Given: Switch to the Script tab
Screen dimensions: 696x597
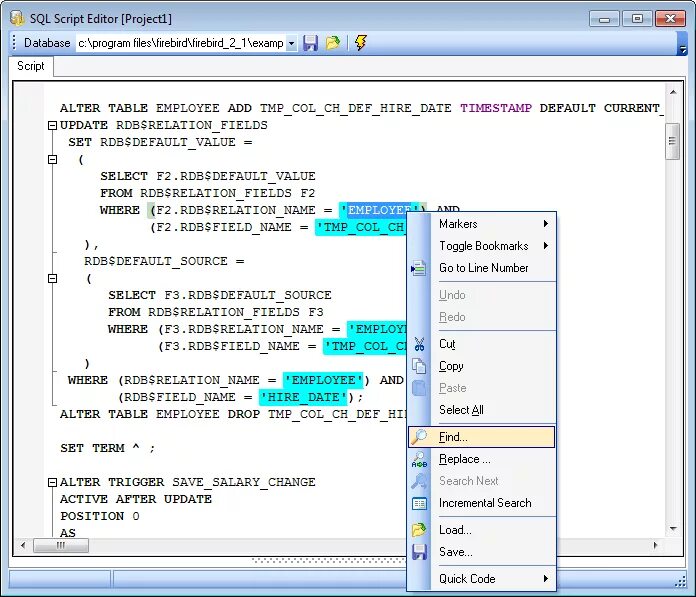Looking at the screenshot, I should click(x=31, y=66).
